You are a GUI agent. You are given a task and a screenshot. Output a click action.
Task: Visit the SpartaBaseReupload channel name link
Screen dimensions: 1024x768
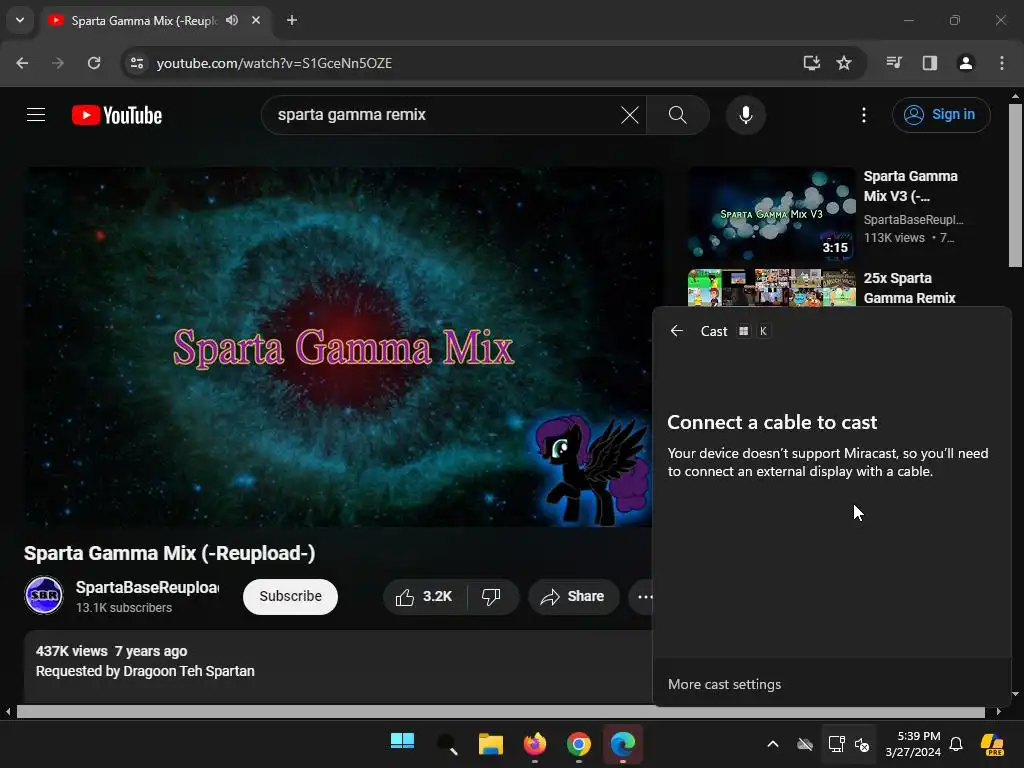tap(148, 587)
